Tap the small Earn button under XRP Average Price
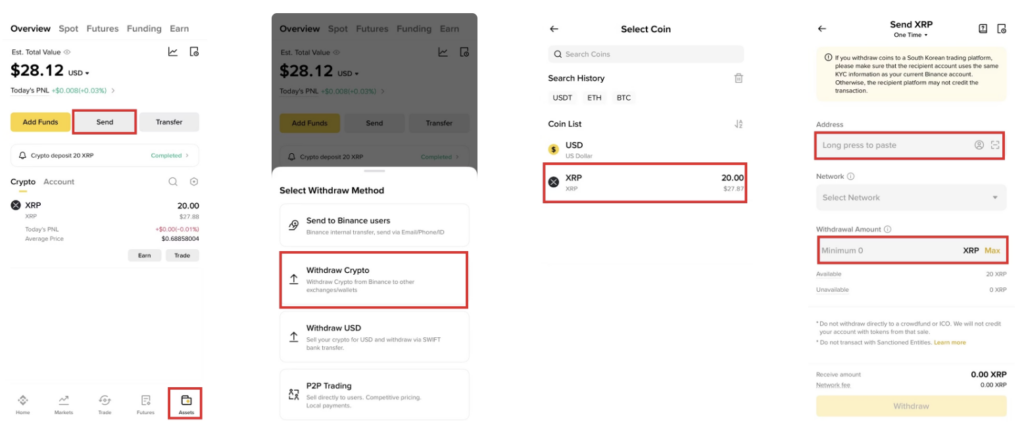The width and height of the screenshot is (1024, 426). 145,255
